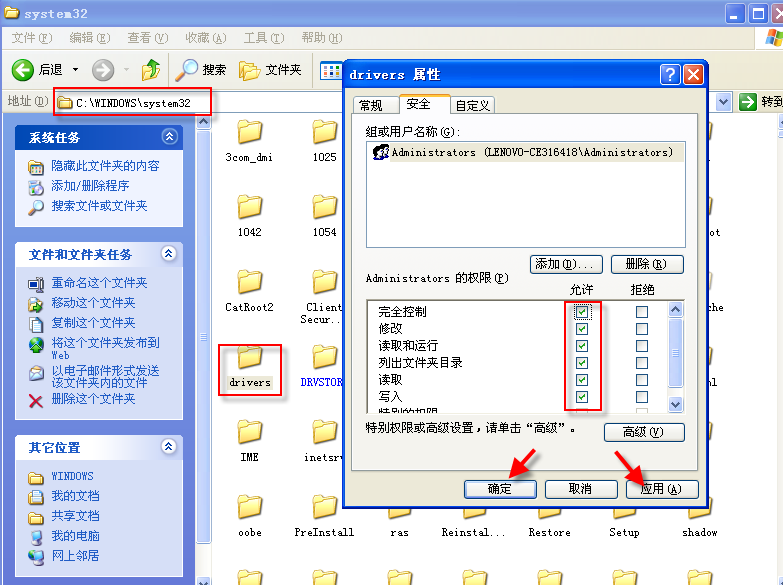Click the Forward arrow icon
783x585 pixels.
(103, 70)
